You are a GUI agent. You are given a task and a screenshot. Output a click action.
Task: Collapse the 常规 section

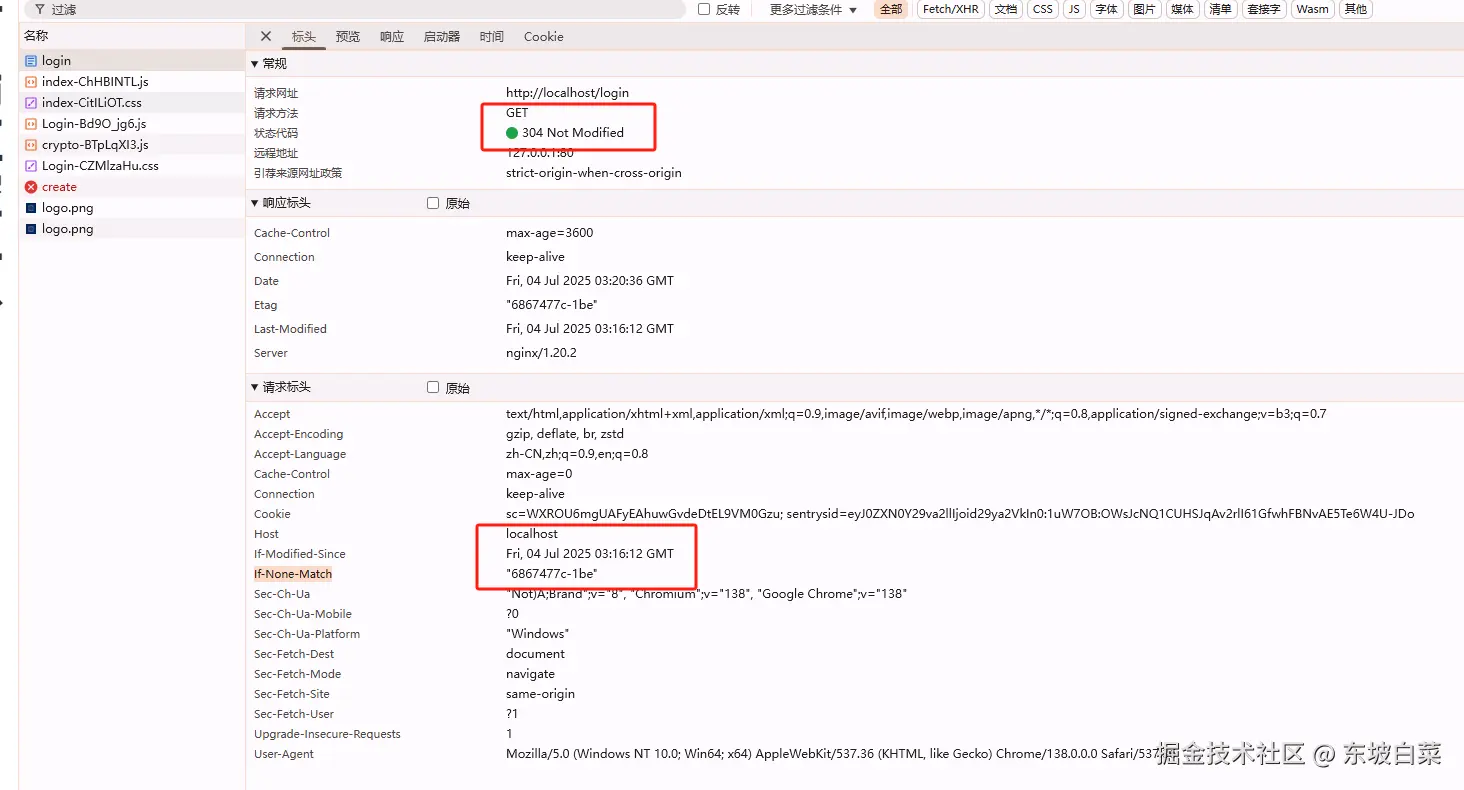pos(255,64)
